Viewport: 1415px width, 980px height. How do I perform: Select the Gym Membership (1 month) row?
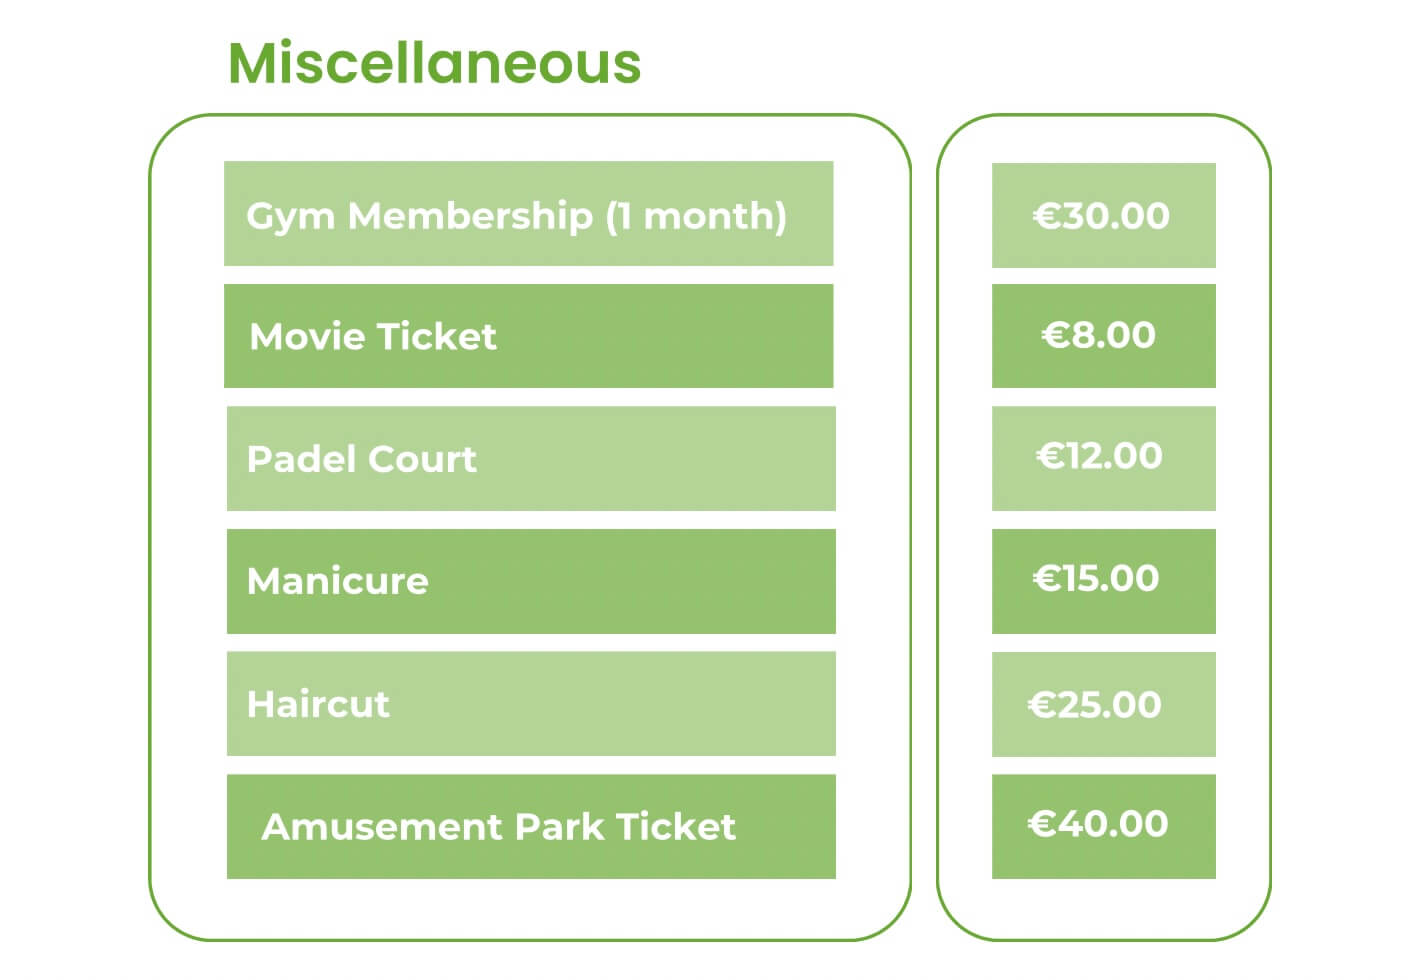pyautogui.click(x=528, y=214)
